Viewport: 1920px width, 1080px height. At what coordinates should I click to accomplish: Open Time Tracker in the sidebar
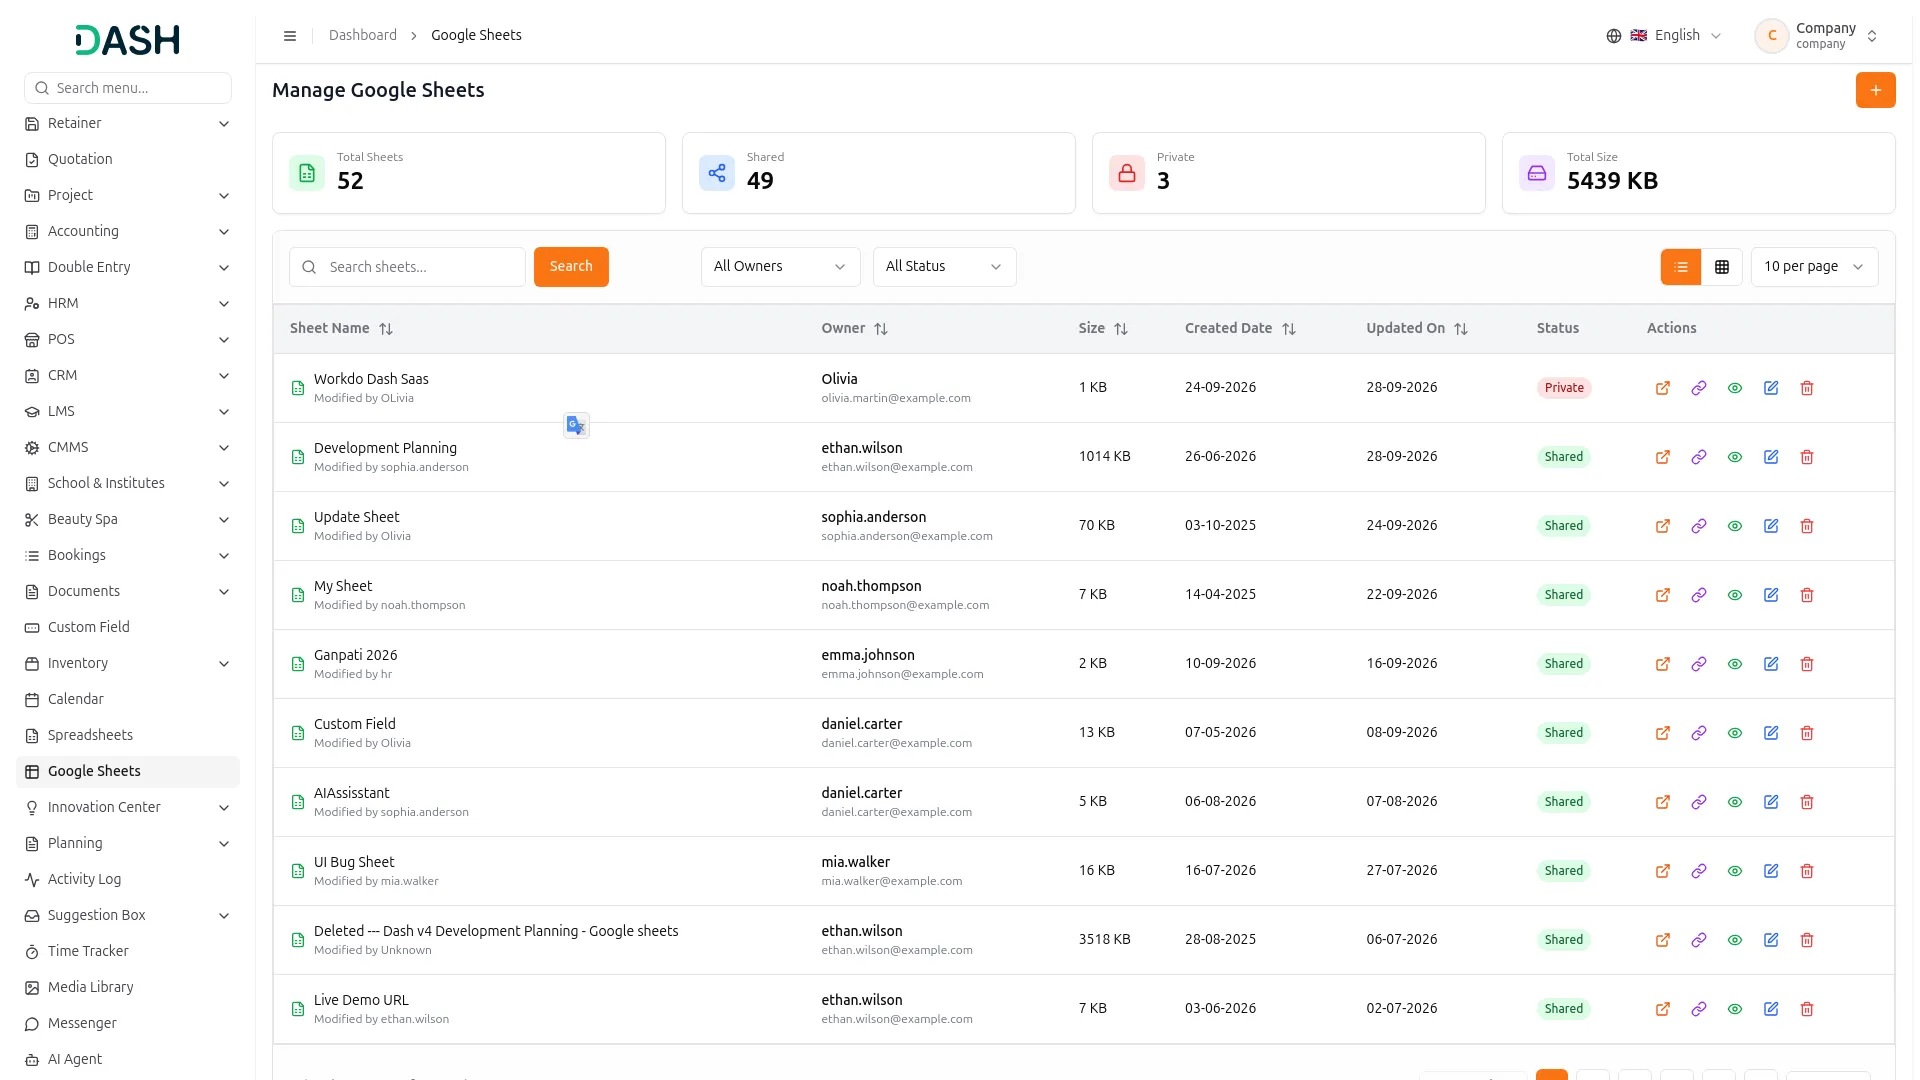pos(128,952)
